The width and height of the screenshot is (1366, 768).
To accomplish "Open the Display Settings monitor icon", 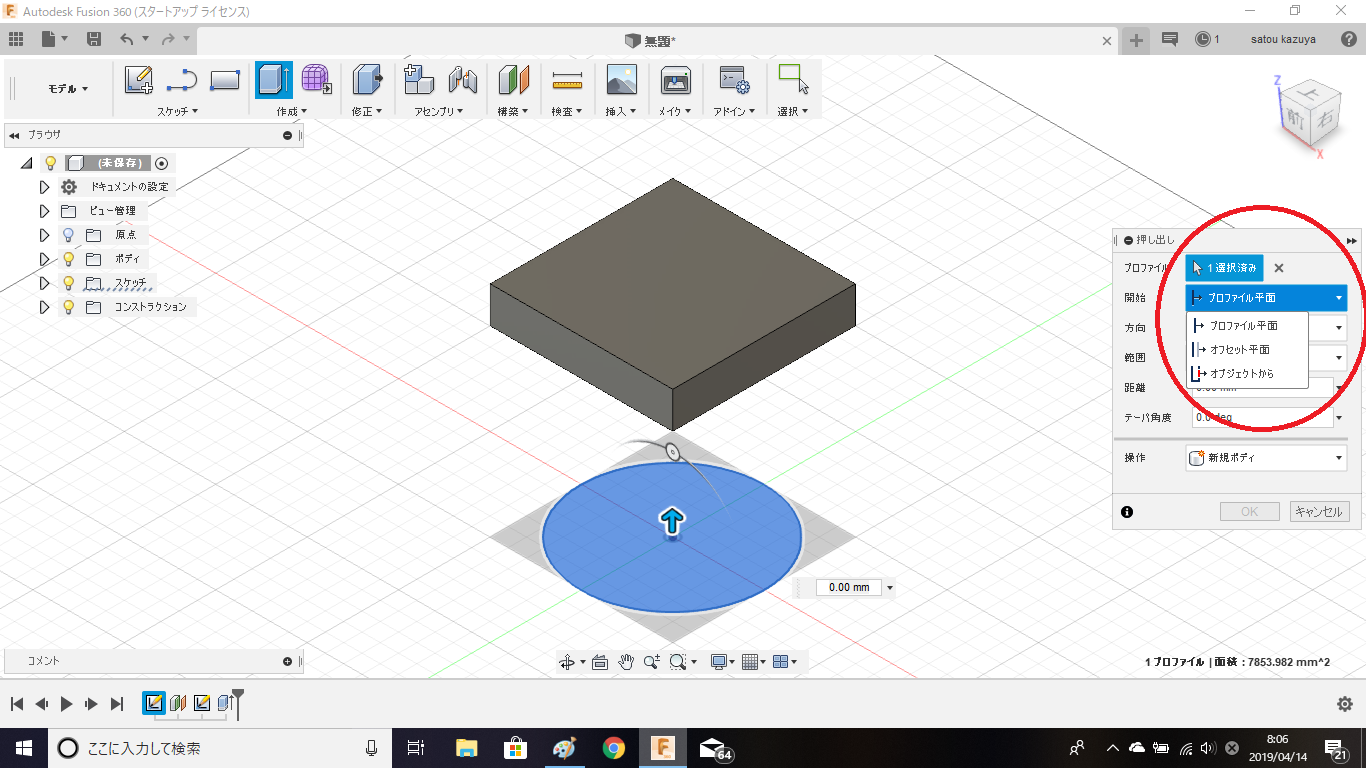I will 718,661.
